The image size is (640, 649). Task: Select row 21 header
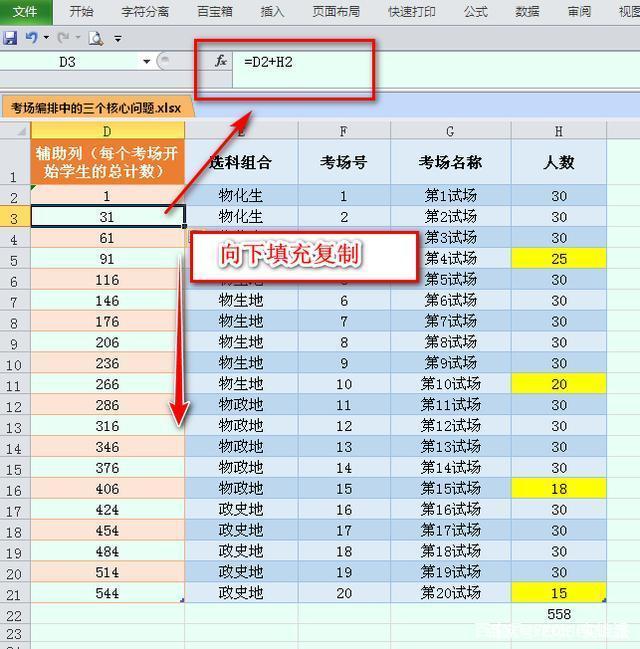tap(15, 594)
